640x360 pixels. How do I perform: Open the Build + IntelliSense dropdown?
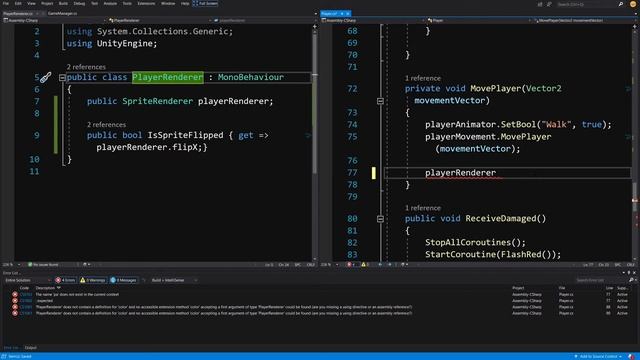pyautogui.click(x=174, y=280)
